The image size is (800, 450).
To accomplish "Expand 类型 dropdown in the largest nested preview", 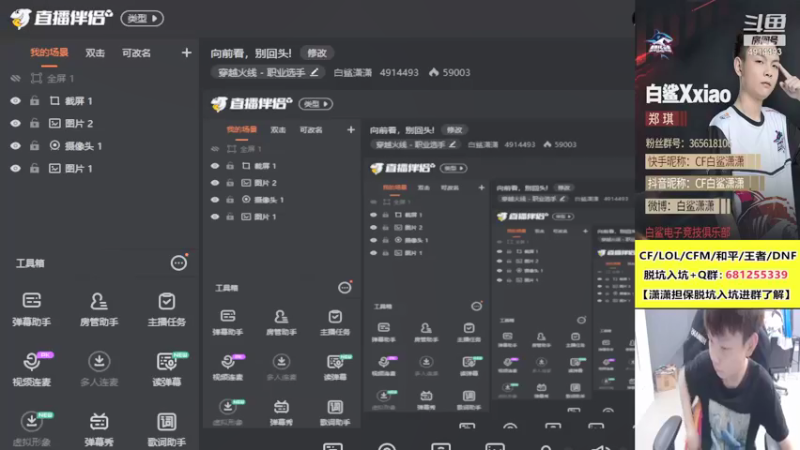I will 316,104.
